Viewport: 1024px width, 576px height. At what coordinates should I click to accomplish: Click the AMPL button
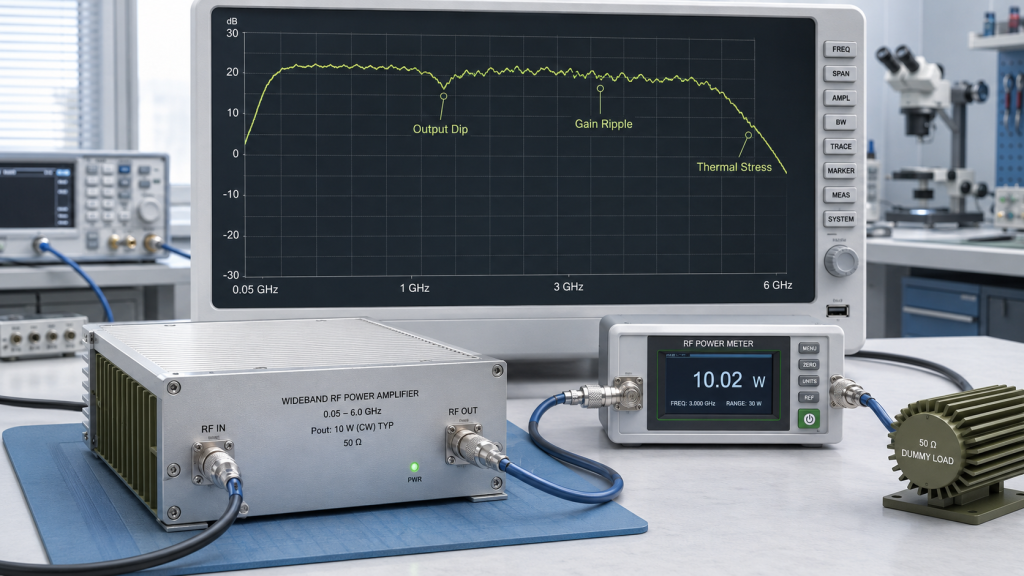click(x=840, y=98)
